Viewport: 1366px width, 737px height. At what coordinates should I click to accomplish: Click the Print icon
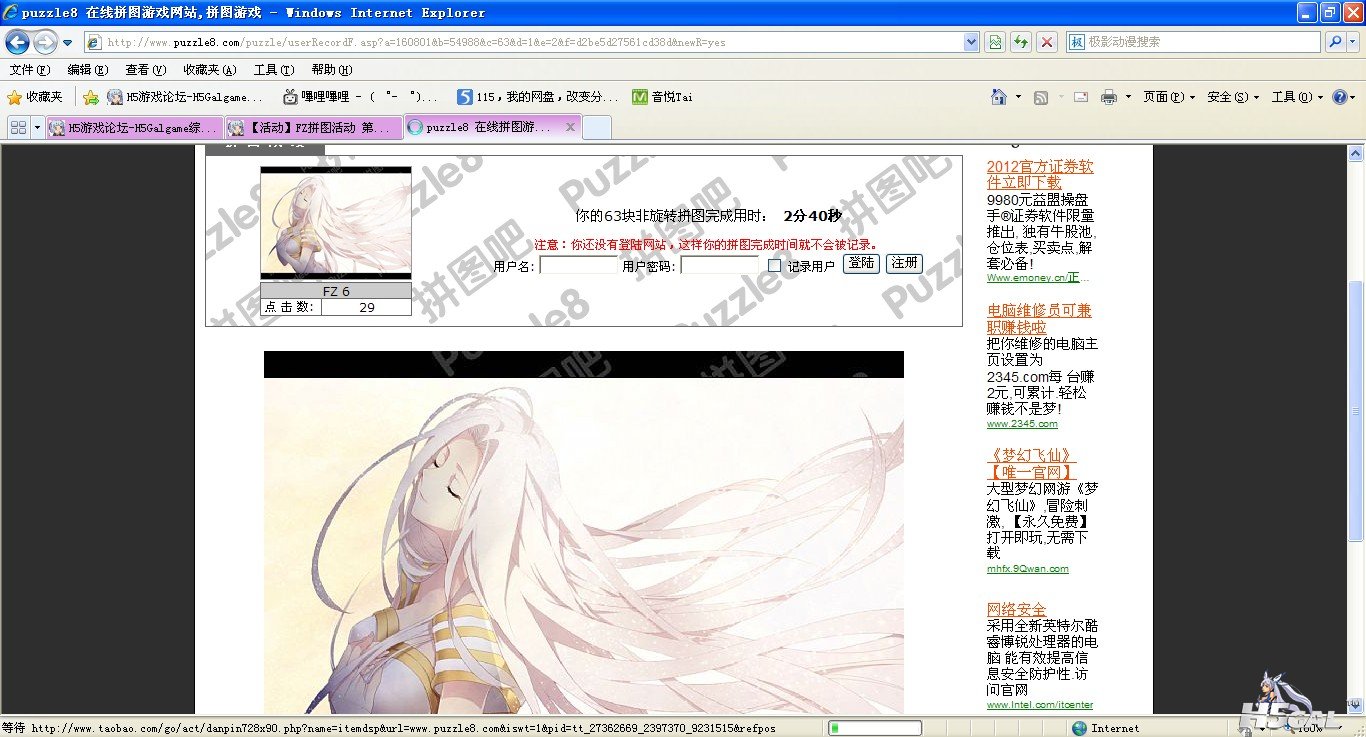1108,97
